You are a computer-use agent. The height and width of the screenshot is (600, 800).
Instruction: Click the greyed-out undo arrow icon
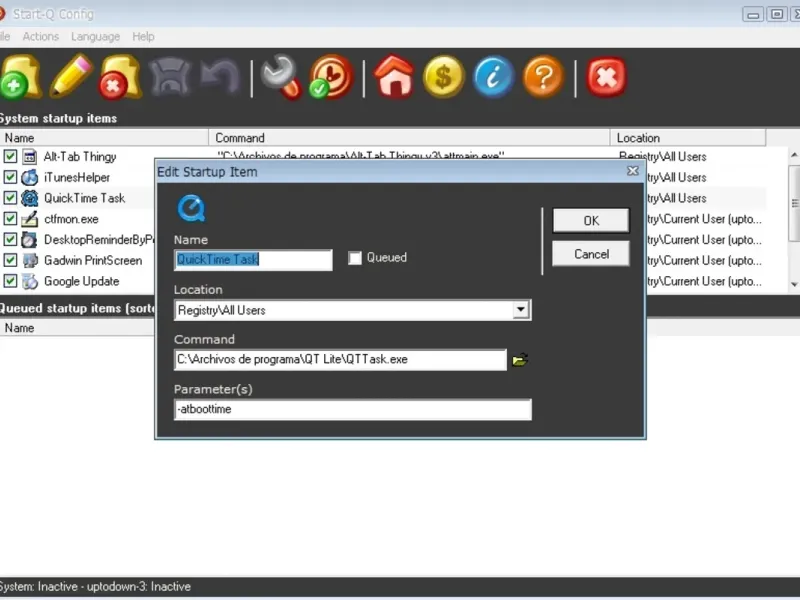point(220,77)
